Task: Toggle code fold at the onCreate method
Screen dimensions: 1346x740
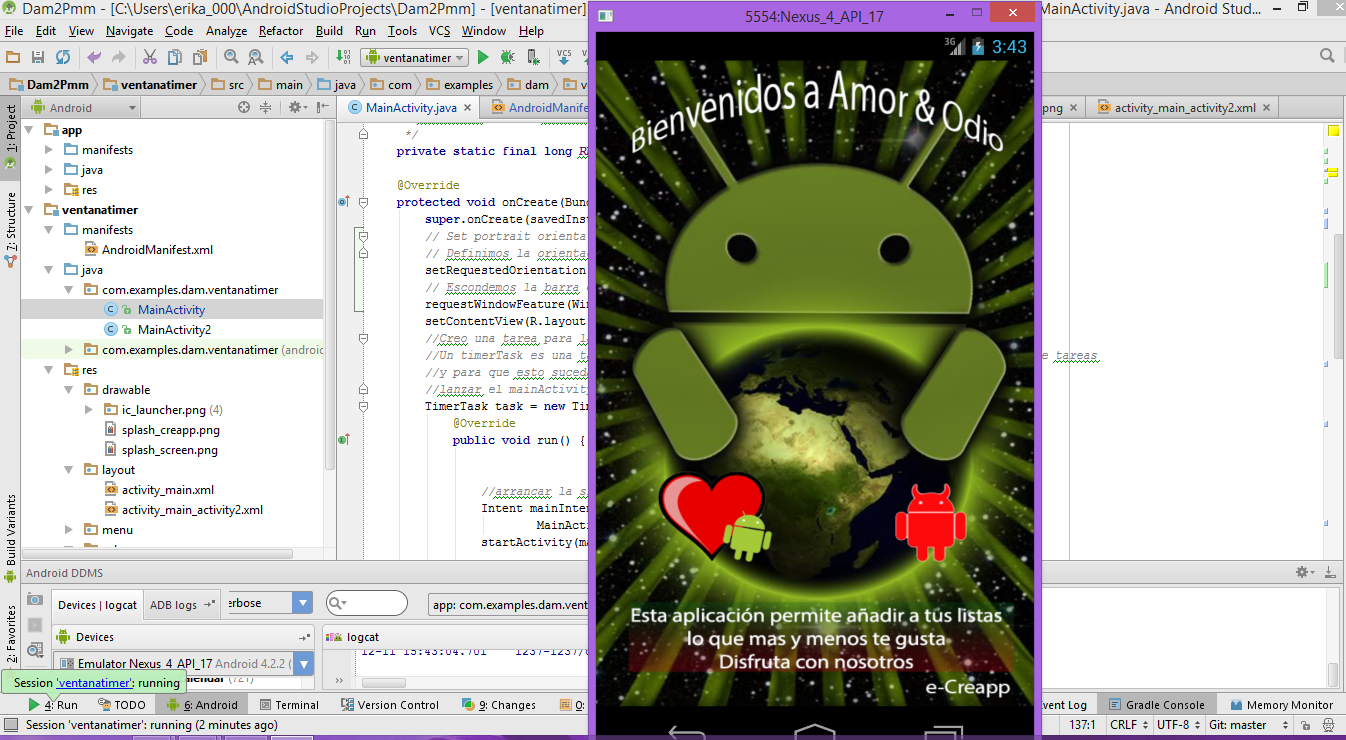Action: click(363, 202)
